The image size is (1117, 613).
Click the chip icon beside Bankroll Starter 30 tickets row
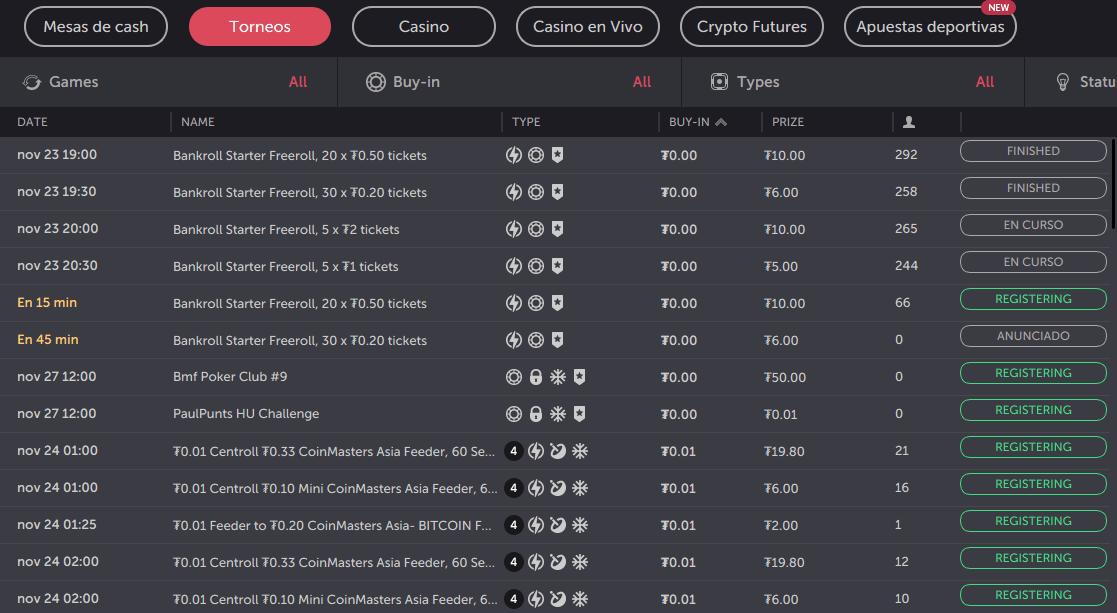click(536, 191)
